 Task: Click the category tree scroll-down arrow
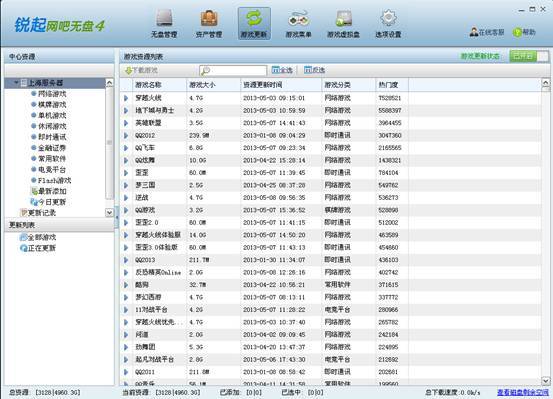pyautogui.click(x=109, y=213)
